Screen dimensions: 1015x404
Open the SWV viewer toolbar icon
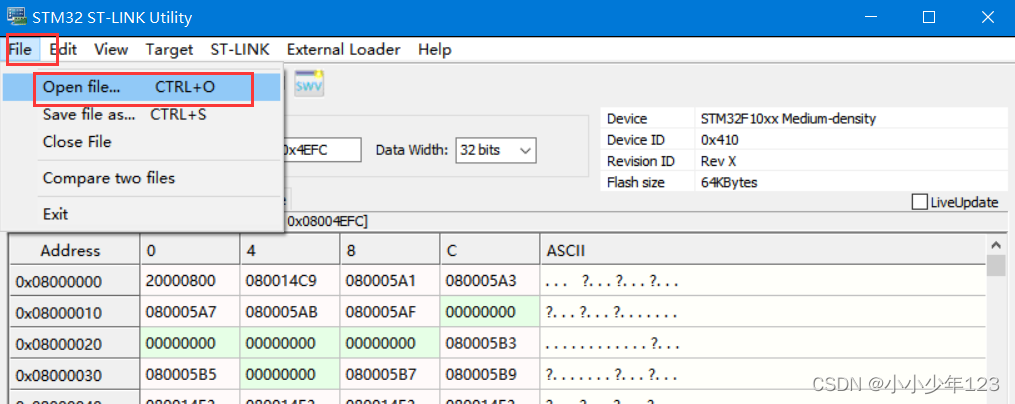point(309,84)
